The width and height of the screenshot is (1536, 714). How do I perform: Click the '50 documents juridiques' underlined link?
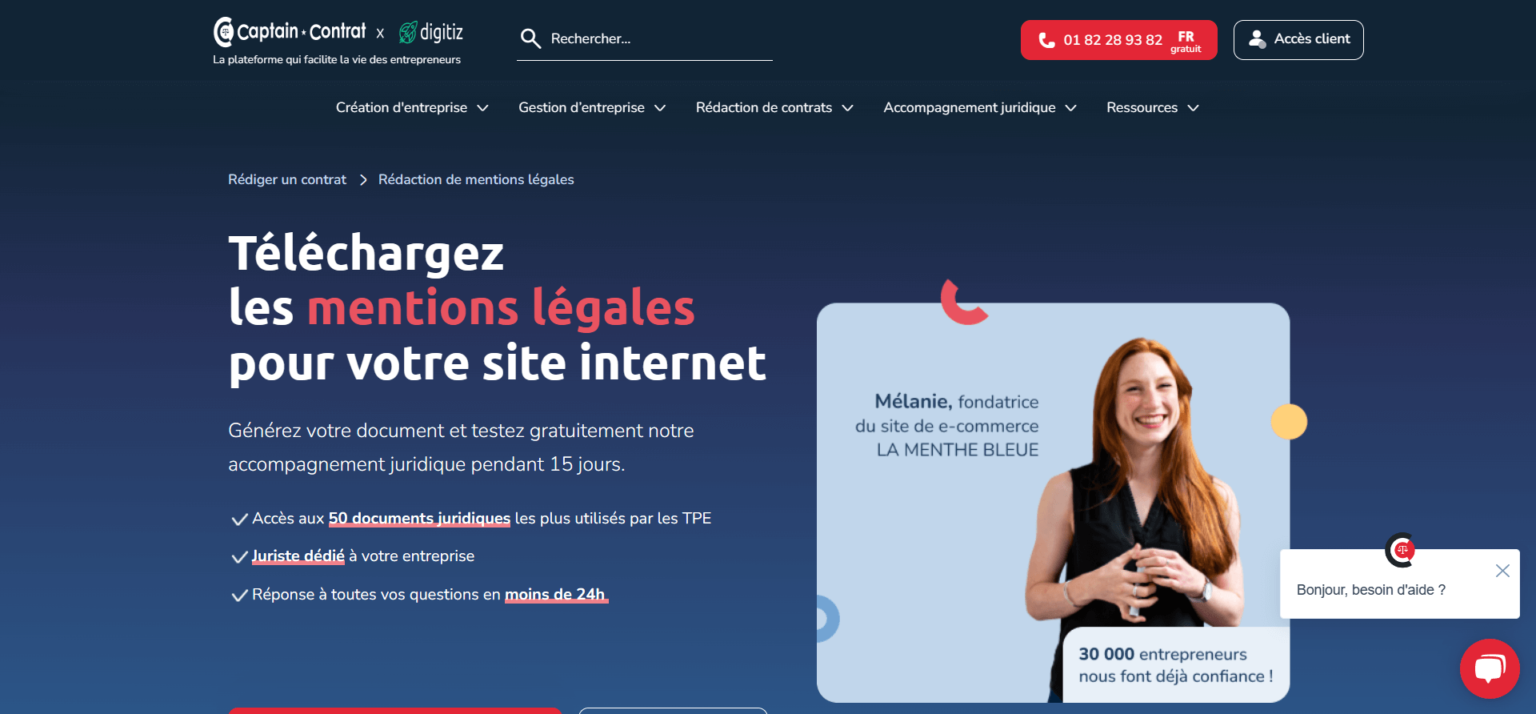[x=419, y=519]
